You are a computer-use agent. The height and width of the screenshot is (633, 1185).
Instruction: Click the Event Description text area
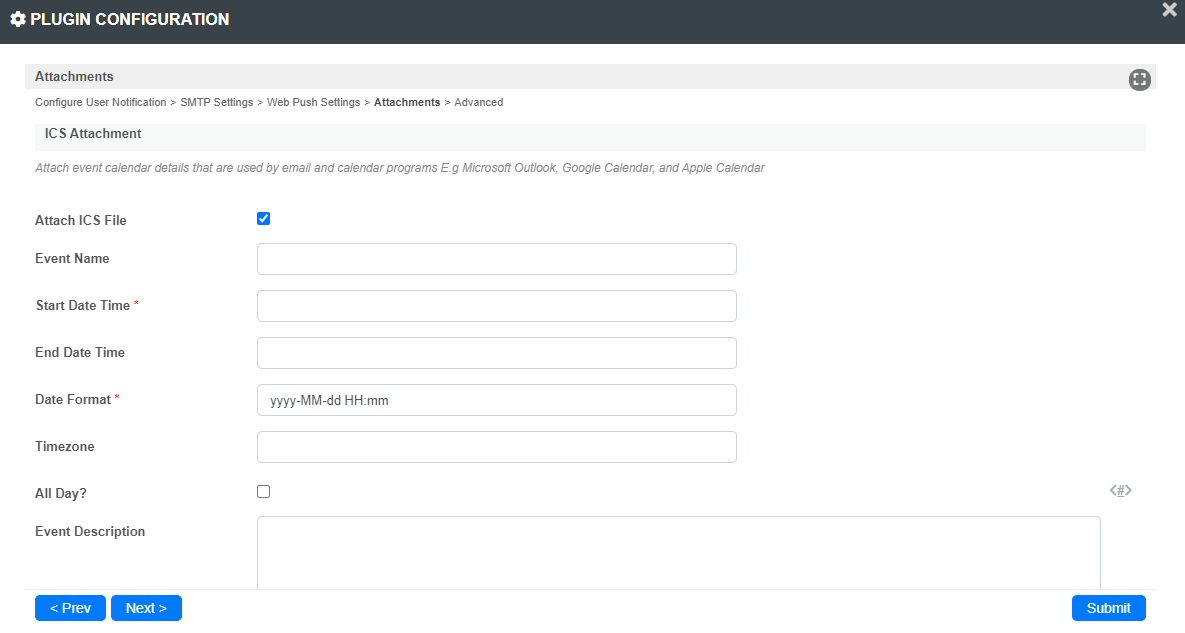tap(679, 553)
